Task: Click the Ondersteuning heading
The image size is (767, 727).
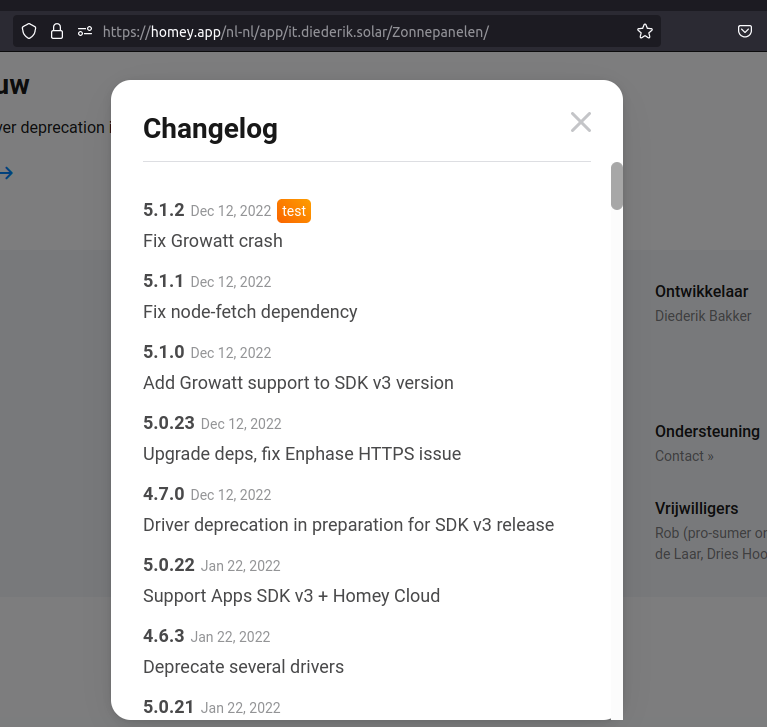Action: click(707, 432)
